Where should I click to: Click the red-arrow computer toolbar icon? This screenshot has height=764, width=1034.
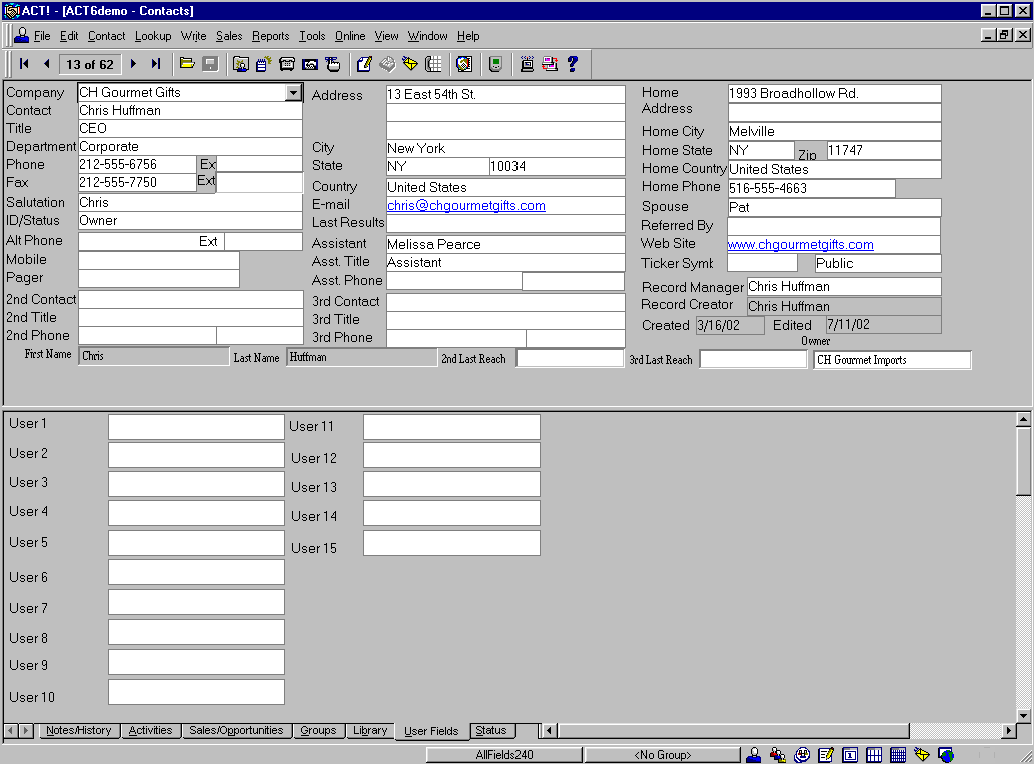click(x=549, y=64)
